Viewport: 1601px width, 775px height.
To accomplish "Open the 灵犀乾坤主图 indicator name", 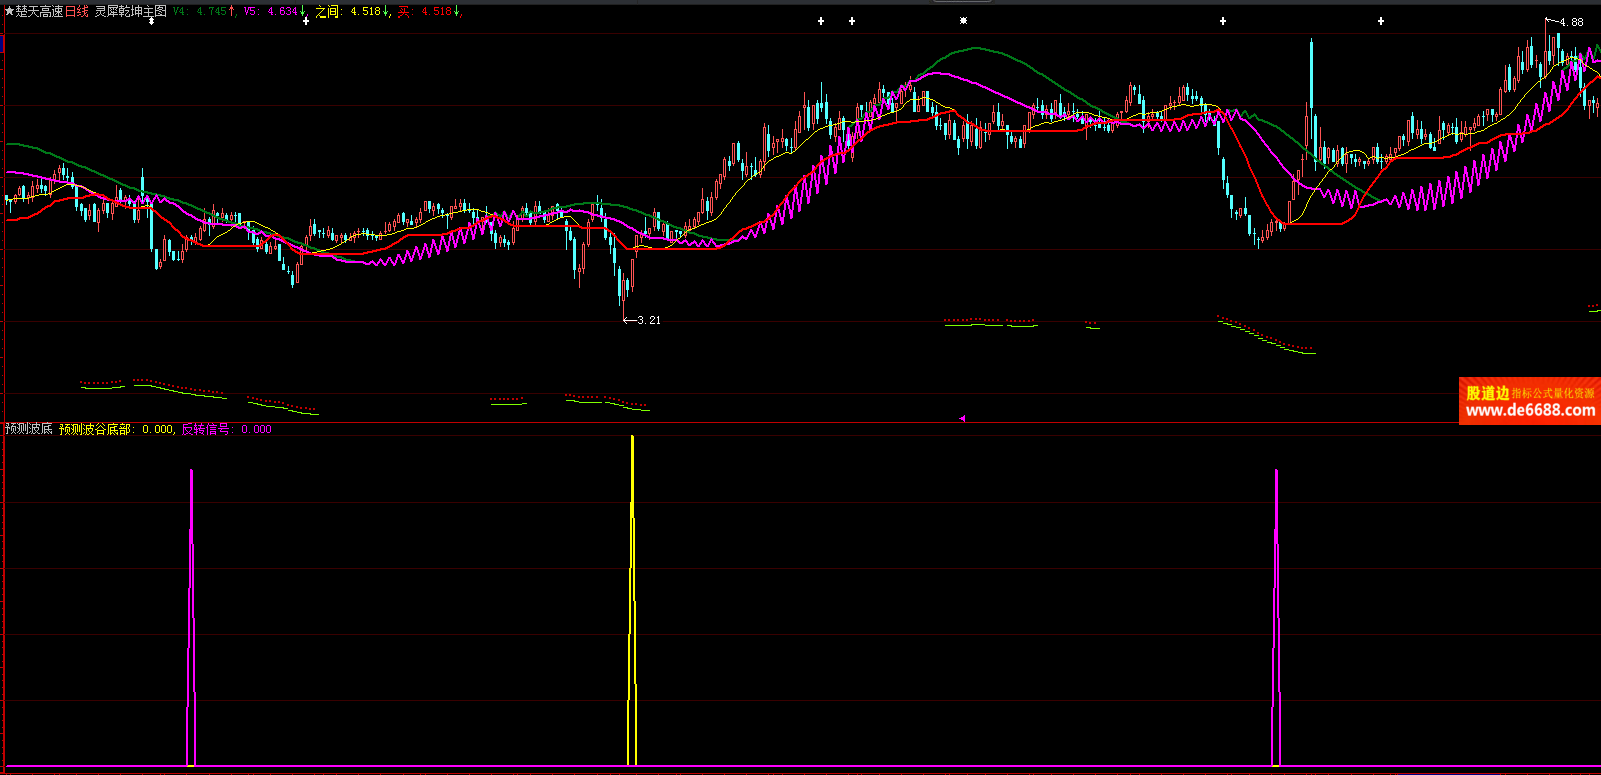I will pyautogui.click(x=130, y=11).
